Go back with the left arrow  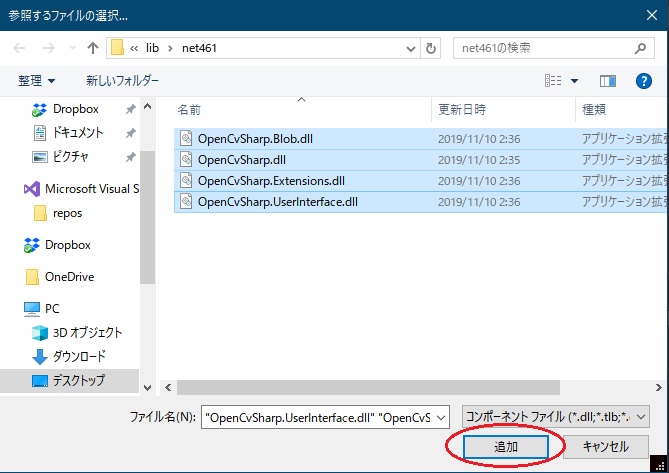click(19, 48)
